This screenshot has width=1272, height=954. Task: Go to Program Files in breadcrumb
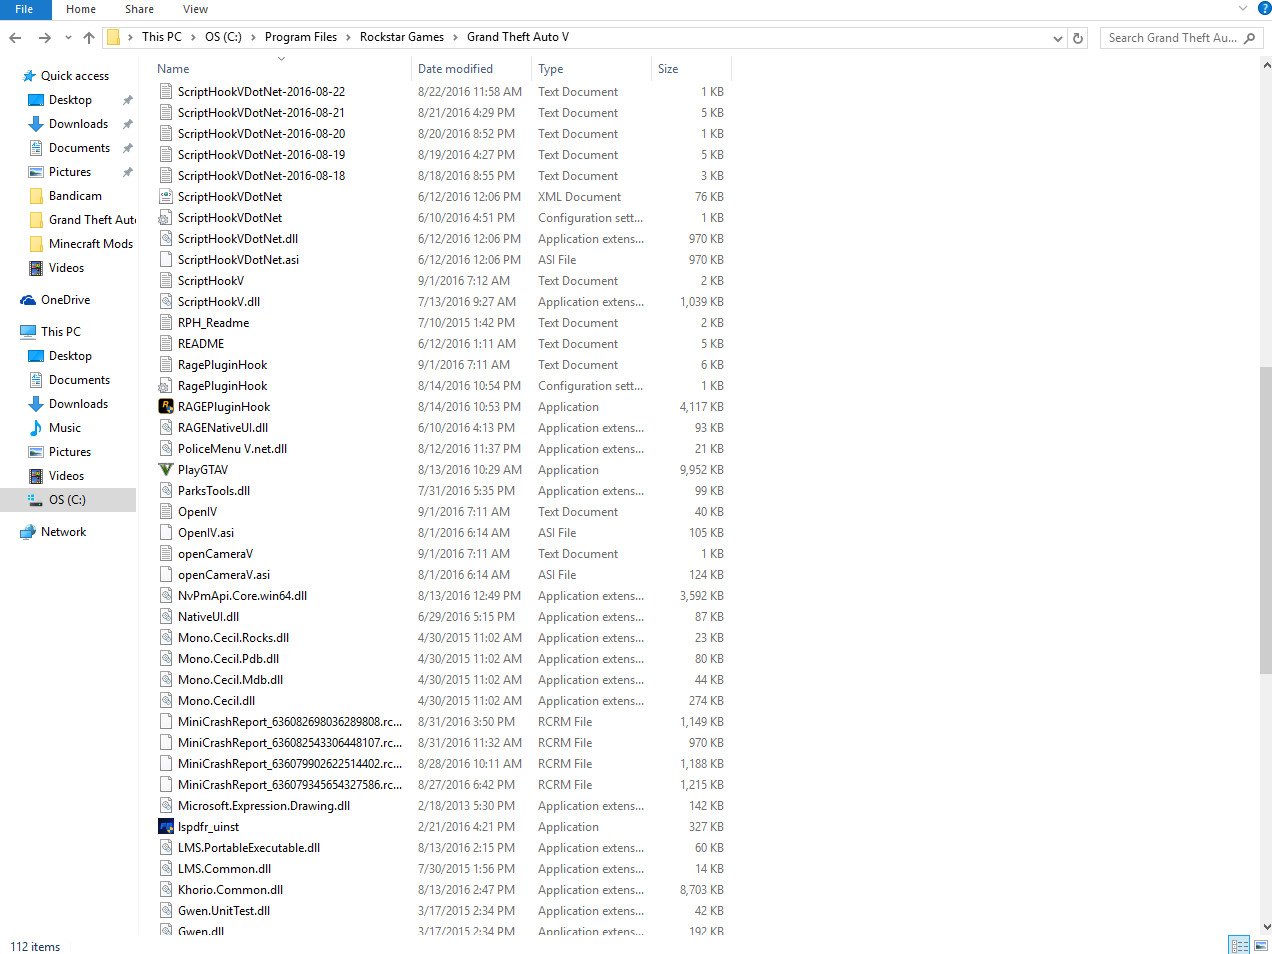[x=301, y=37]
